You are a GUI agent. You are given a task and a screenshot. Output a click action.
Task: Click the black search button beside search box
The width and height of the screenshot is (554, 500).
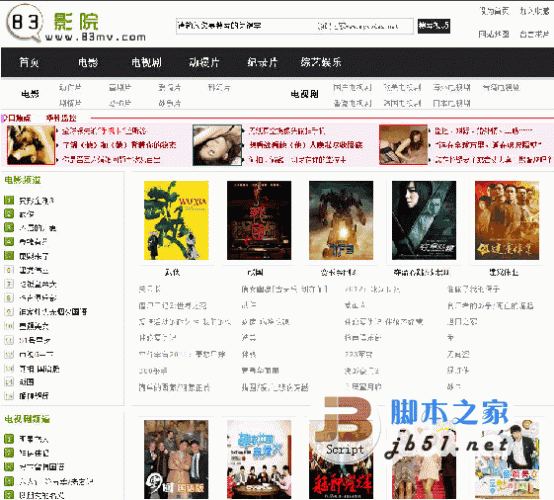434,26
